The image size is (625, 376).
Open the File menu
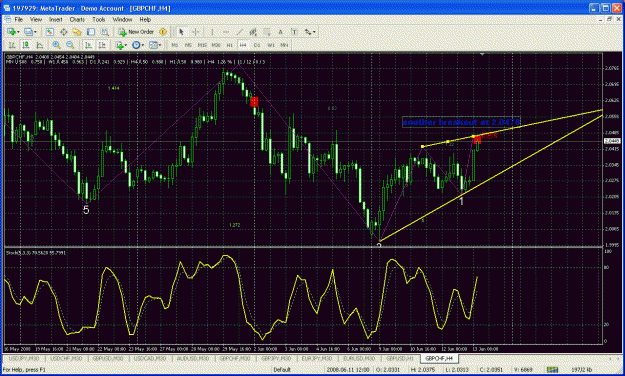point(19,20)
